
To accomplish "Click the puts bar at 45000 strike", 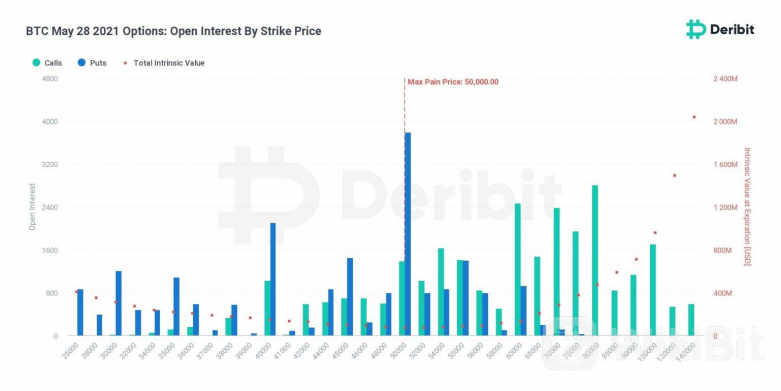I will click(350, 297).
